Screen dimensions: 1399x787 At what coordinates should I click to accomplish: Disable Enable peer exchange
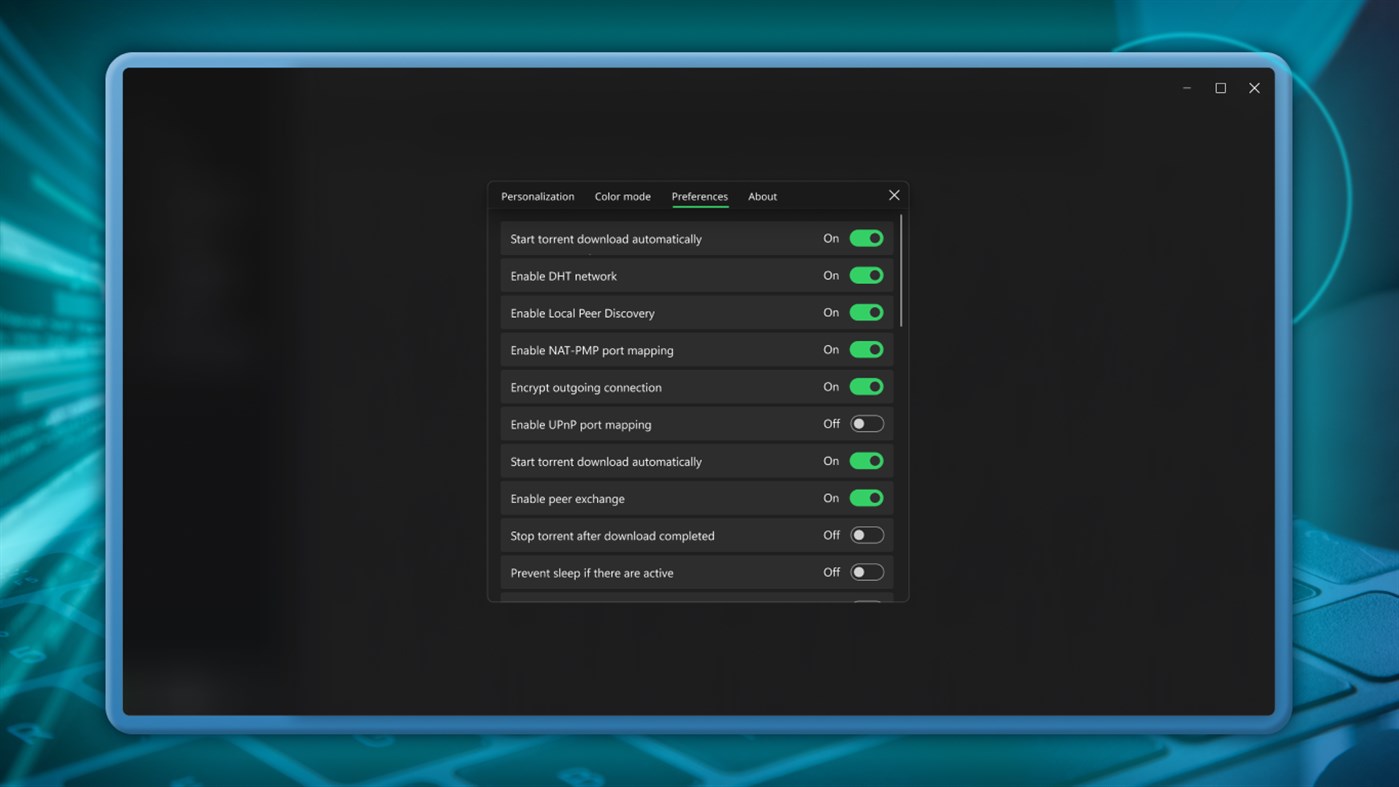(865, 497)
